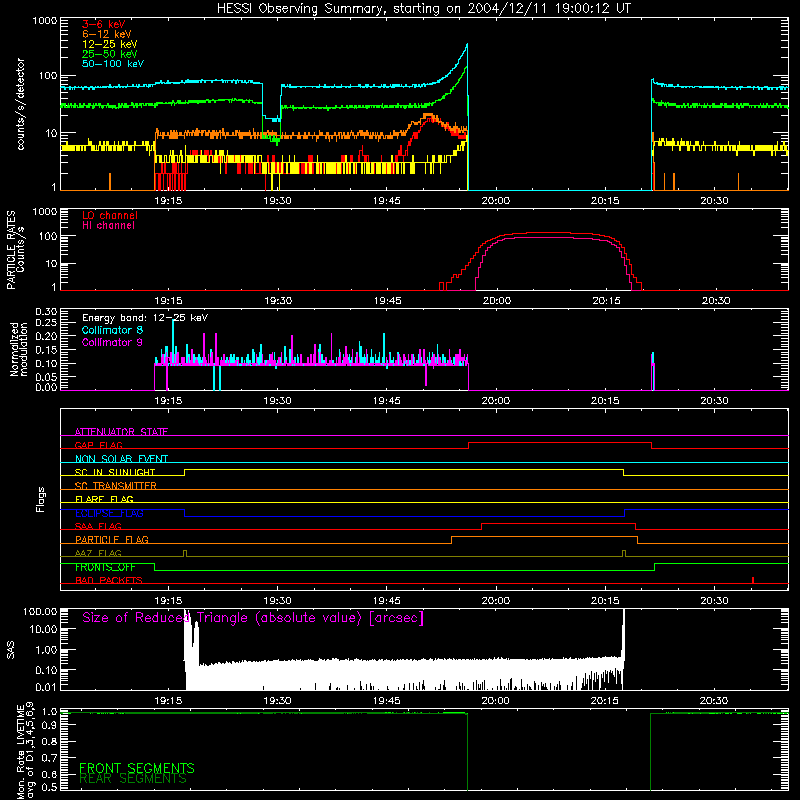Click the SAA flag raised step segment
This screenshot has width=800, height=800.
(x=558, y=523)
